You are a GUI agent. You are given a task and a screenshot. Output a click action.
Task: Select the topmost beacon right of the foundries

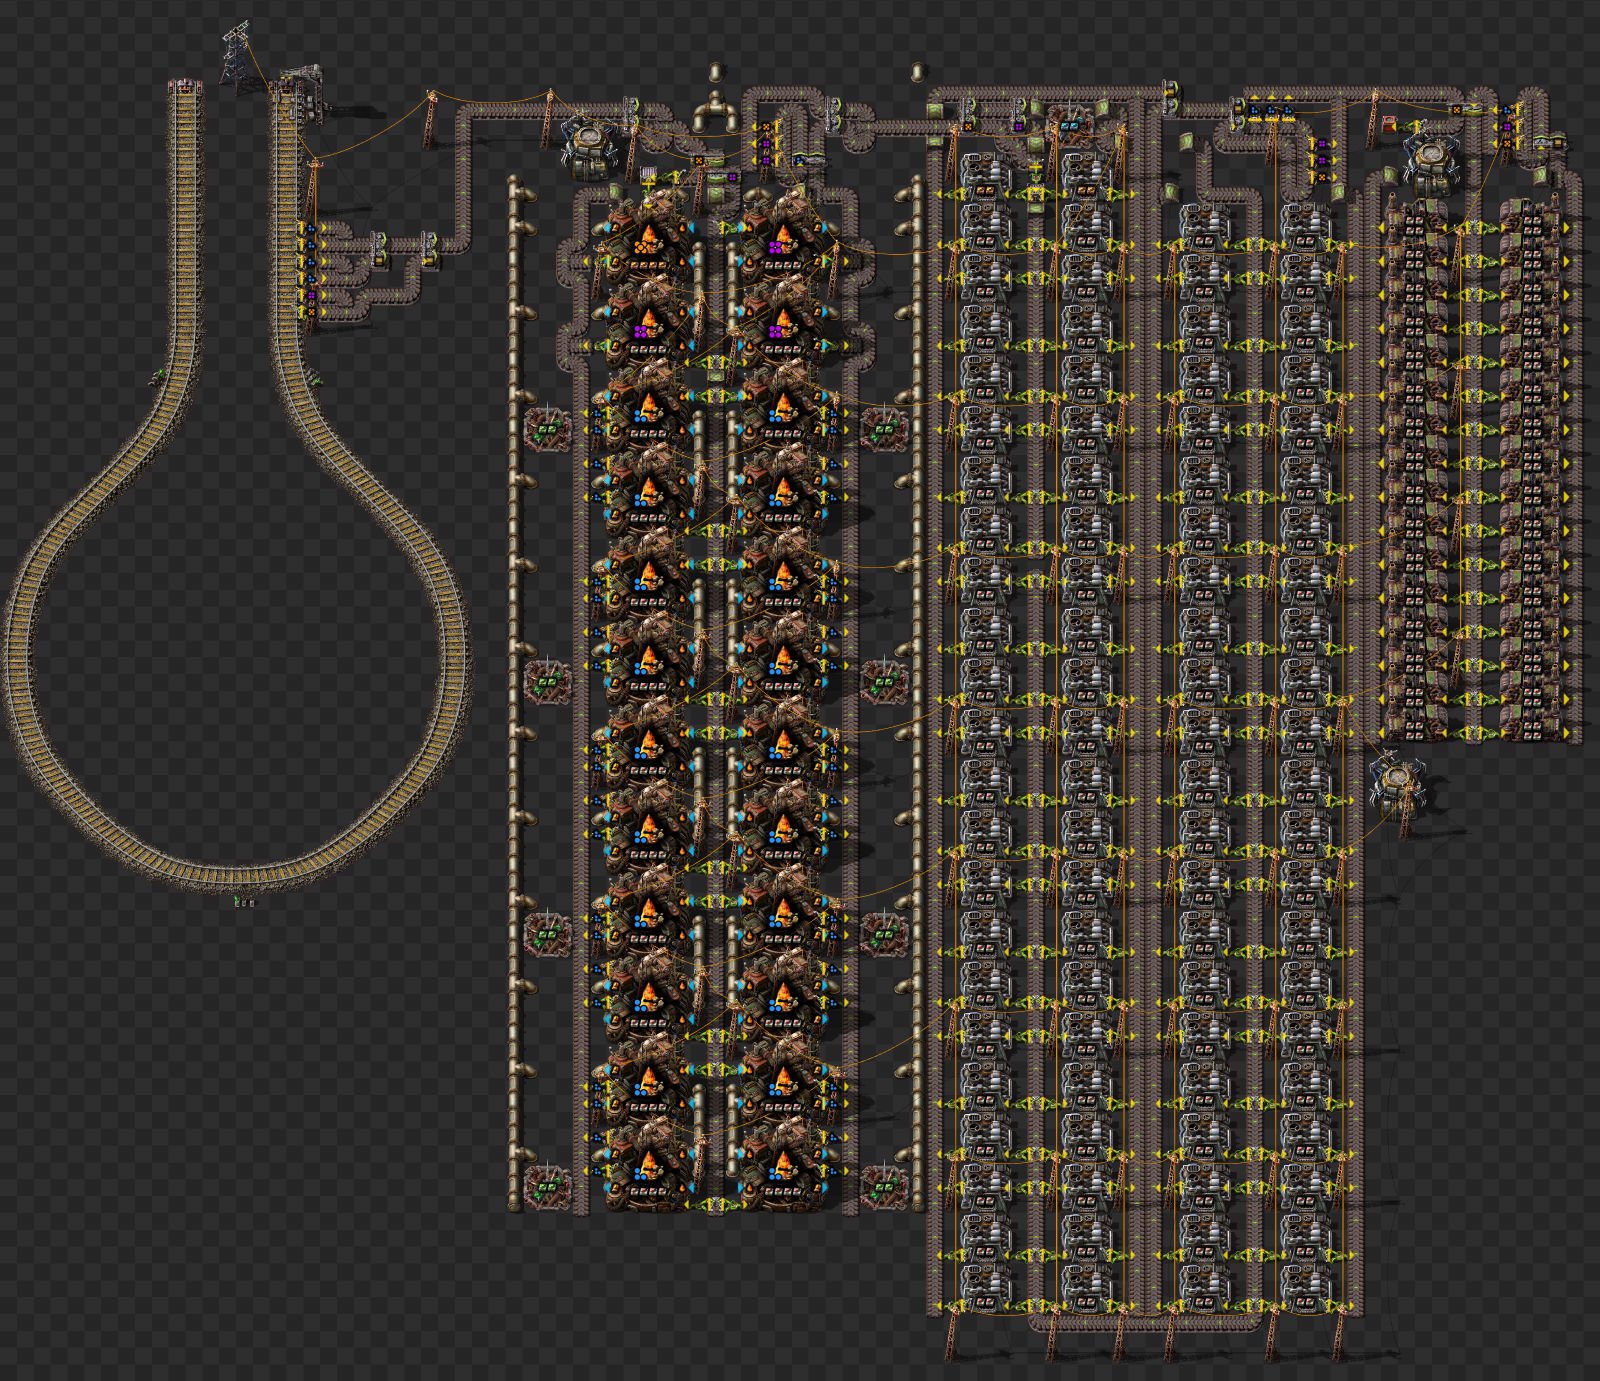[884, 429]
